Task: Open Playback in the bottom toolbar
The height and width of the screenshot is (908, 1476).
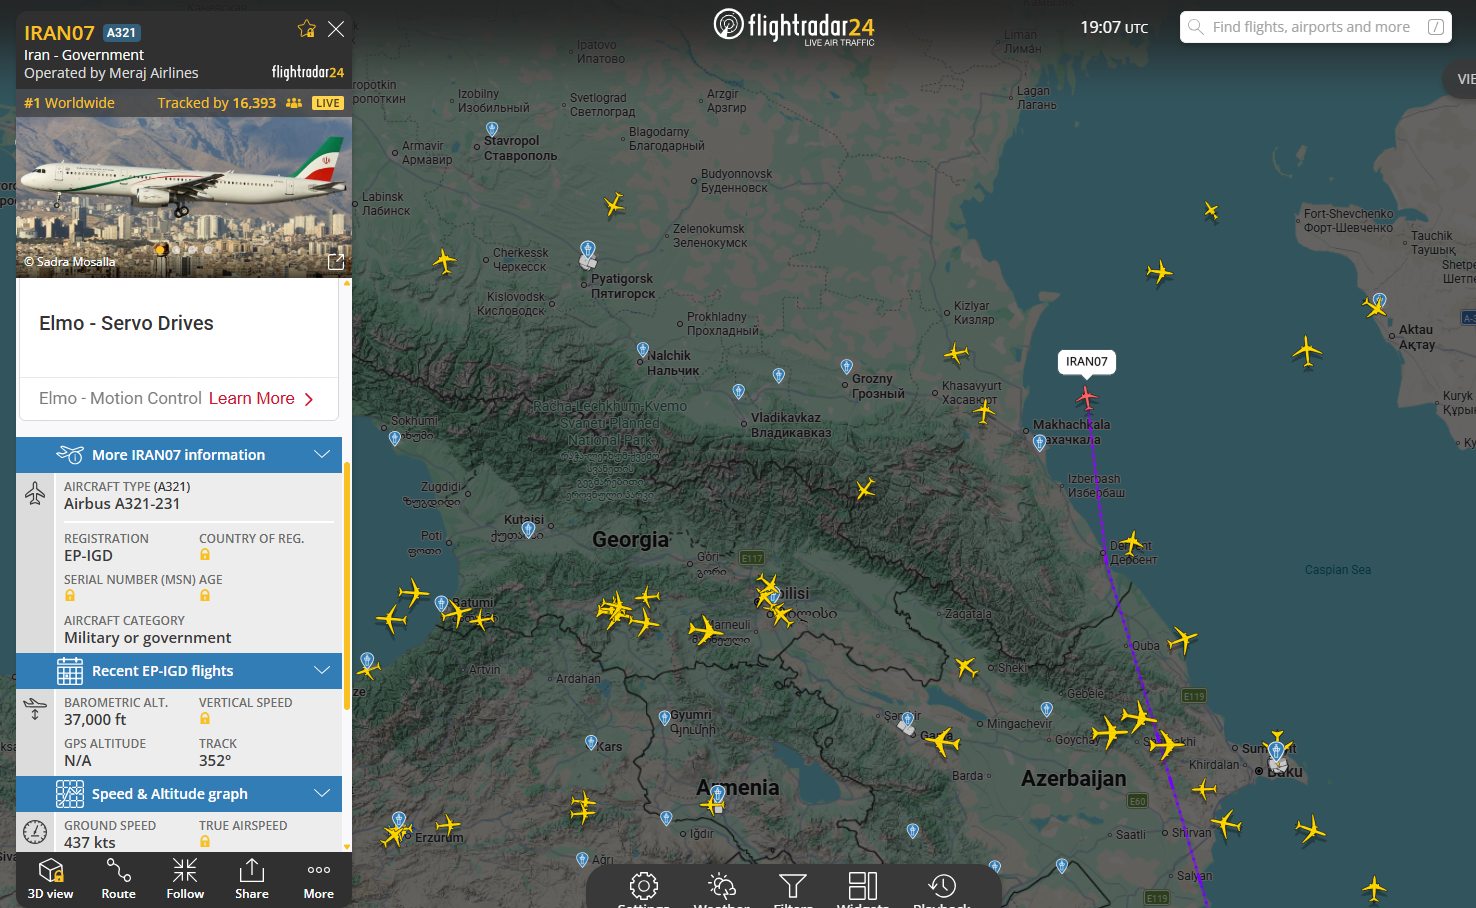Action: (941, 886)
